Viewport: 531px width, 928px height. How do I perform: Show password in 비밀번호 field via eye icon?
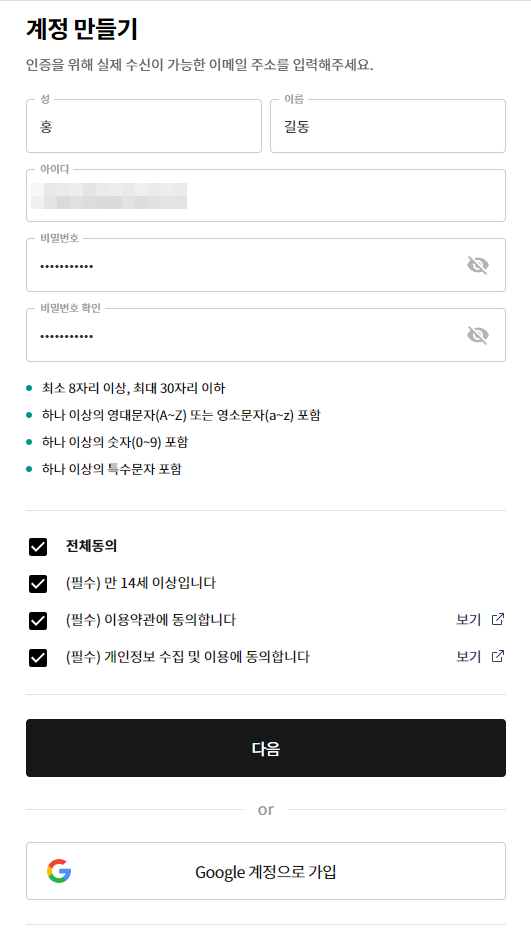point(478,266)
